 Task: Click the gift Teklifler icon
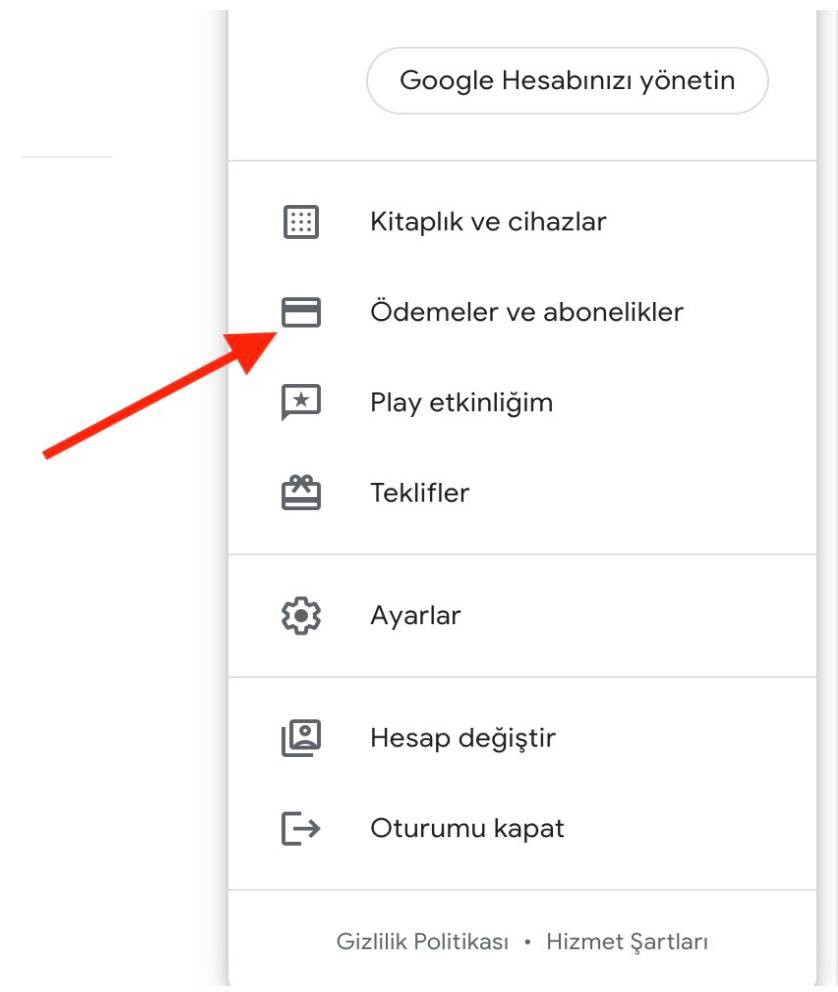tap(301, 492)
